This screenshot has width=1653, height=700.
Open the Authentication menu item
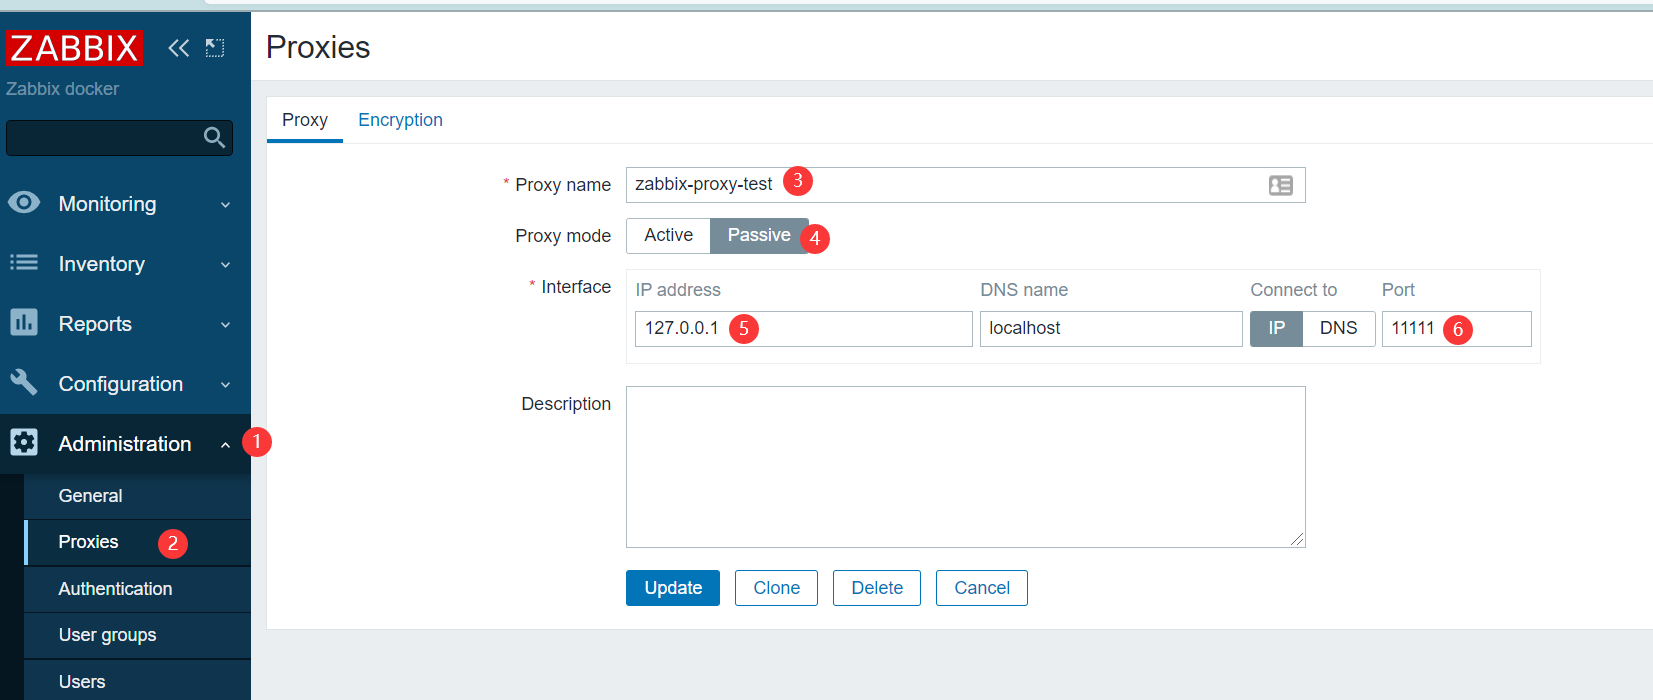pyautogui.click(x=115, y=589)
